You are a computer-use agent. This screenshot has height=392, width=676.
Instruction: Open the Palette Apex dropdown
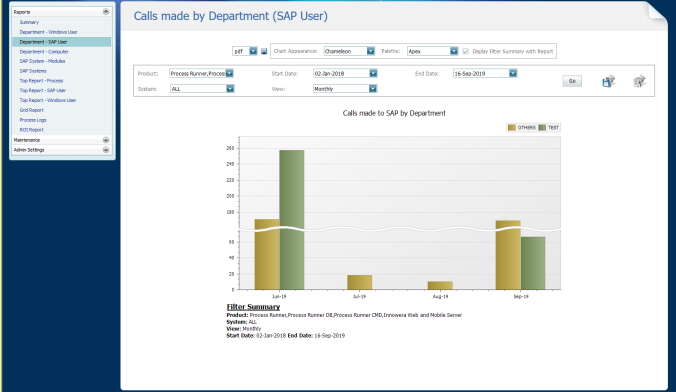454,51
